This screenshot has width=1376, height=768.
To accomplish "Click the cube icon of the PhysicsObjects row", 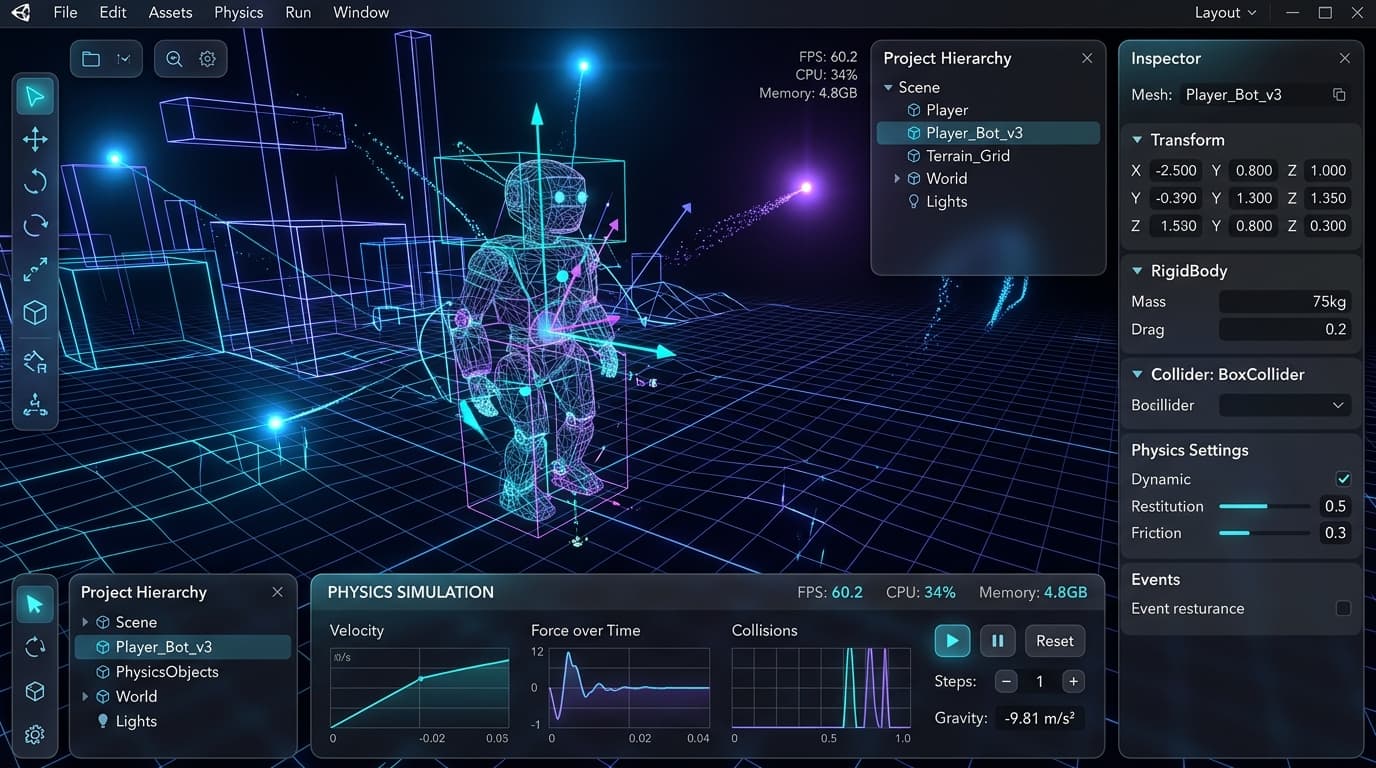I will pos(102,672).
